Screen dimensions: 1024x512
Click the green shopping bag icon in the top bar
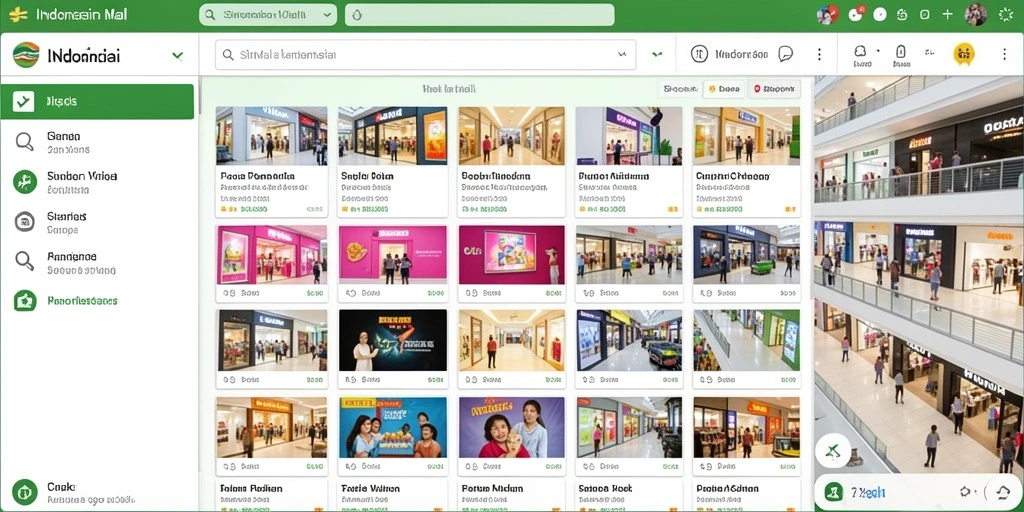pos(903,14)
